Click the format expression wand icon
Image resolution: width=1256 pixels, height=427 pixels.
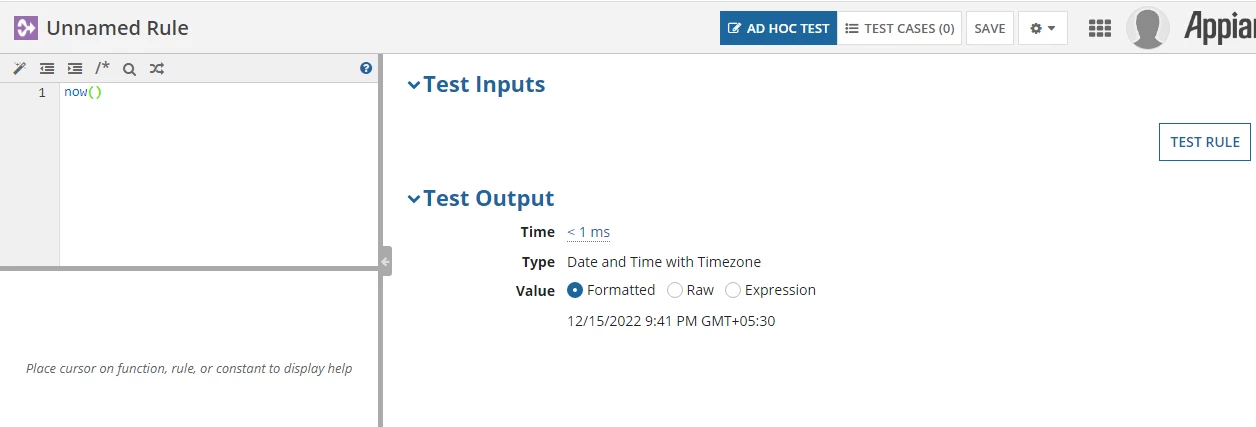pos(19,69)
